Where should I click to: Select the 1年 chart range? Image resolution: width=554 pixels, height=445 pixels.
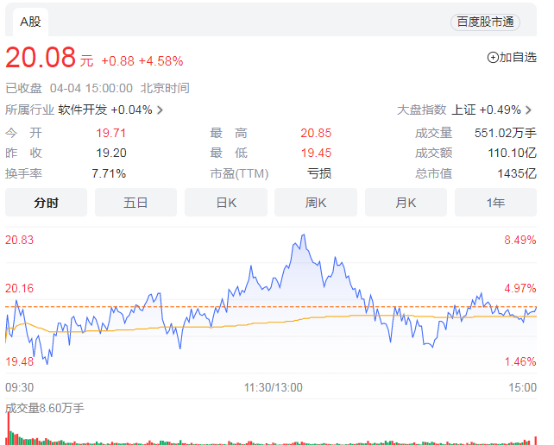496,203
